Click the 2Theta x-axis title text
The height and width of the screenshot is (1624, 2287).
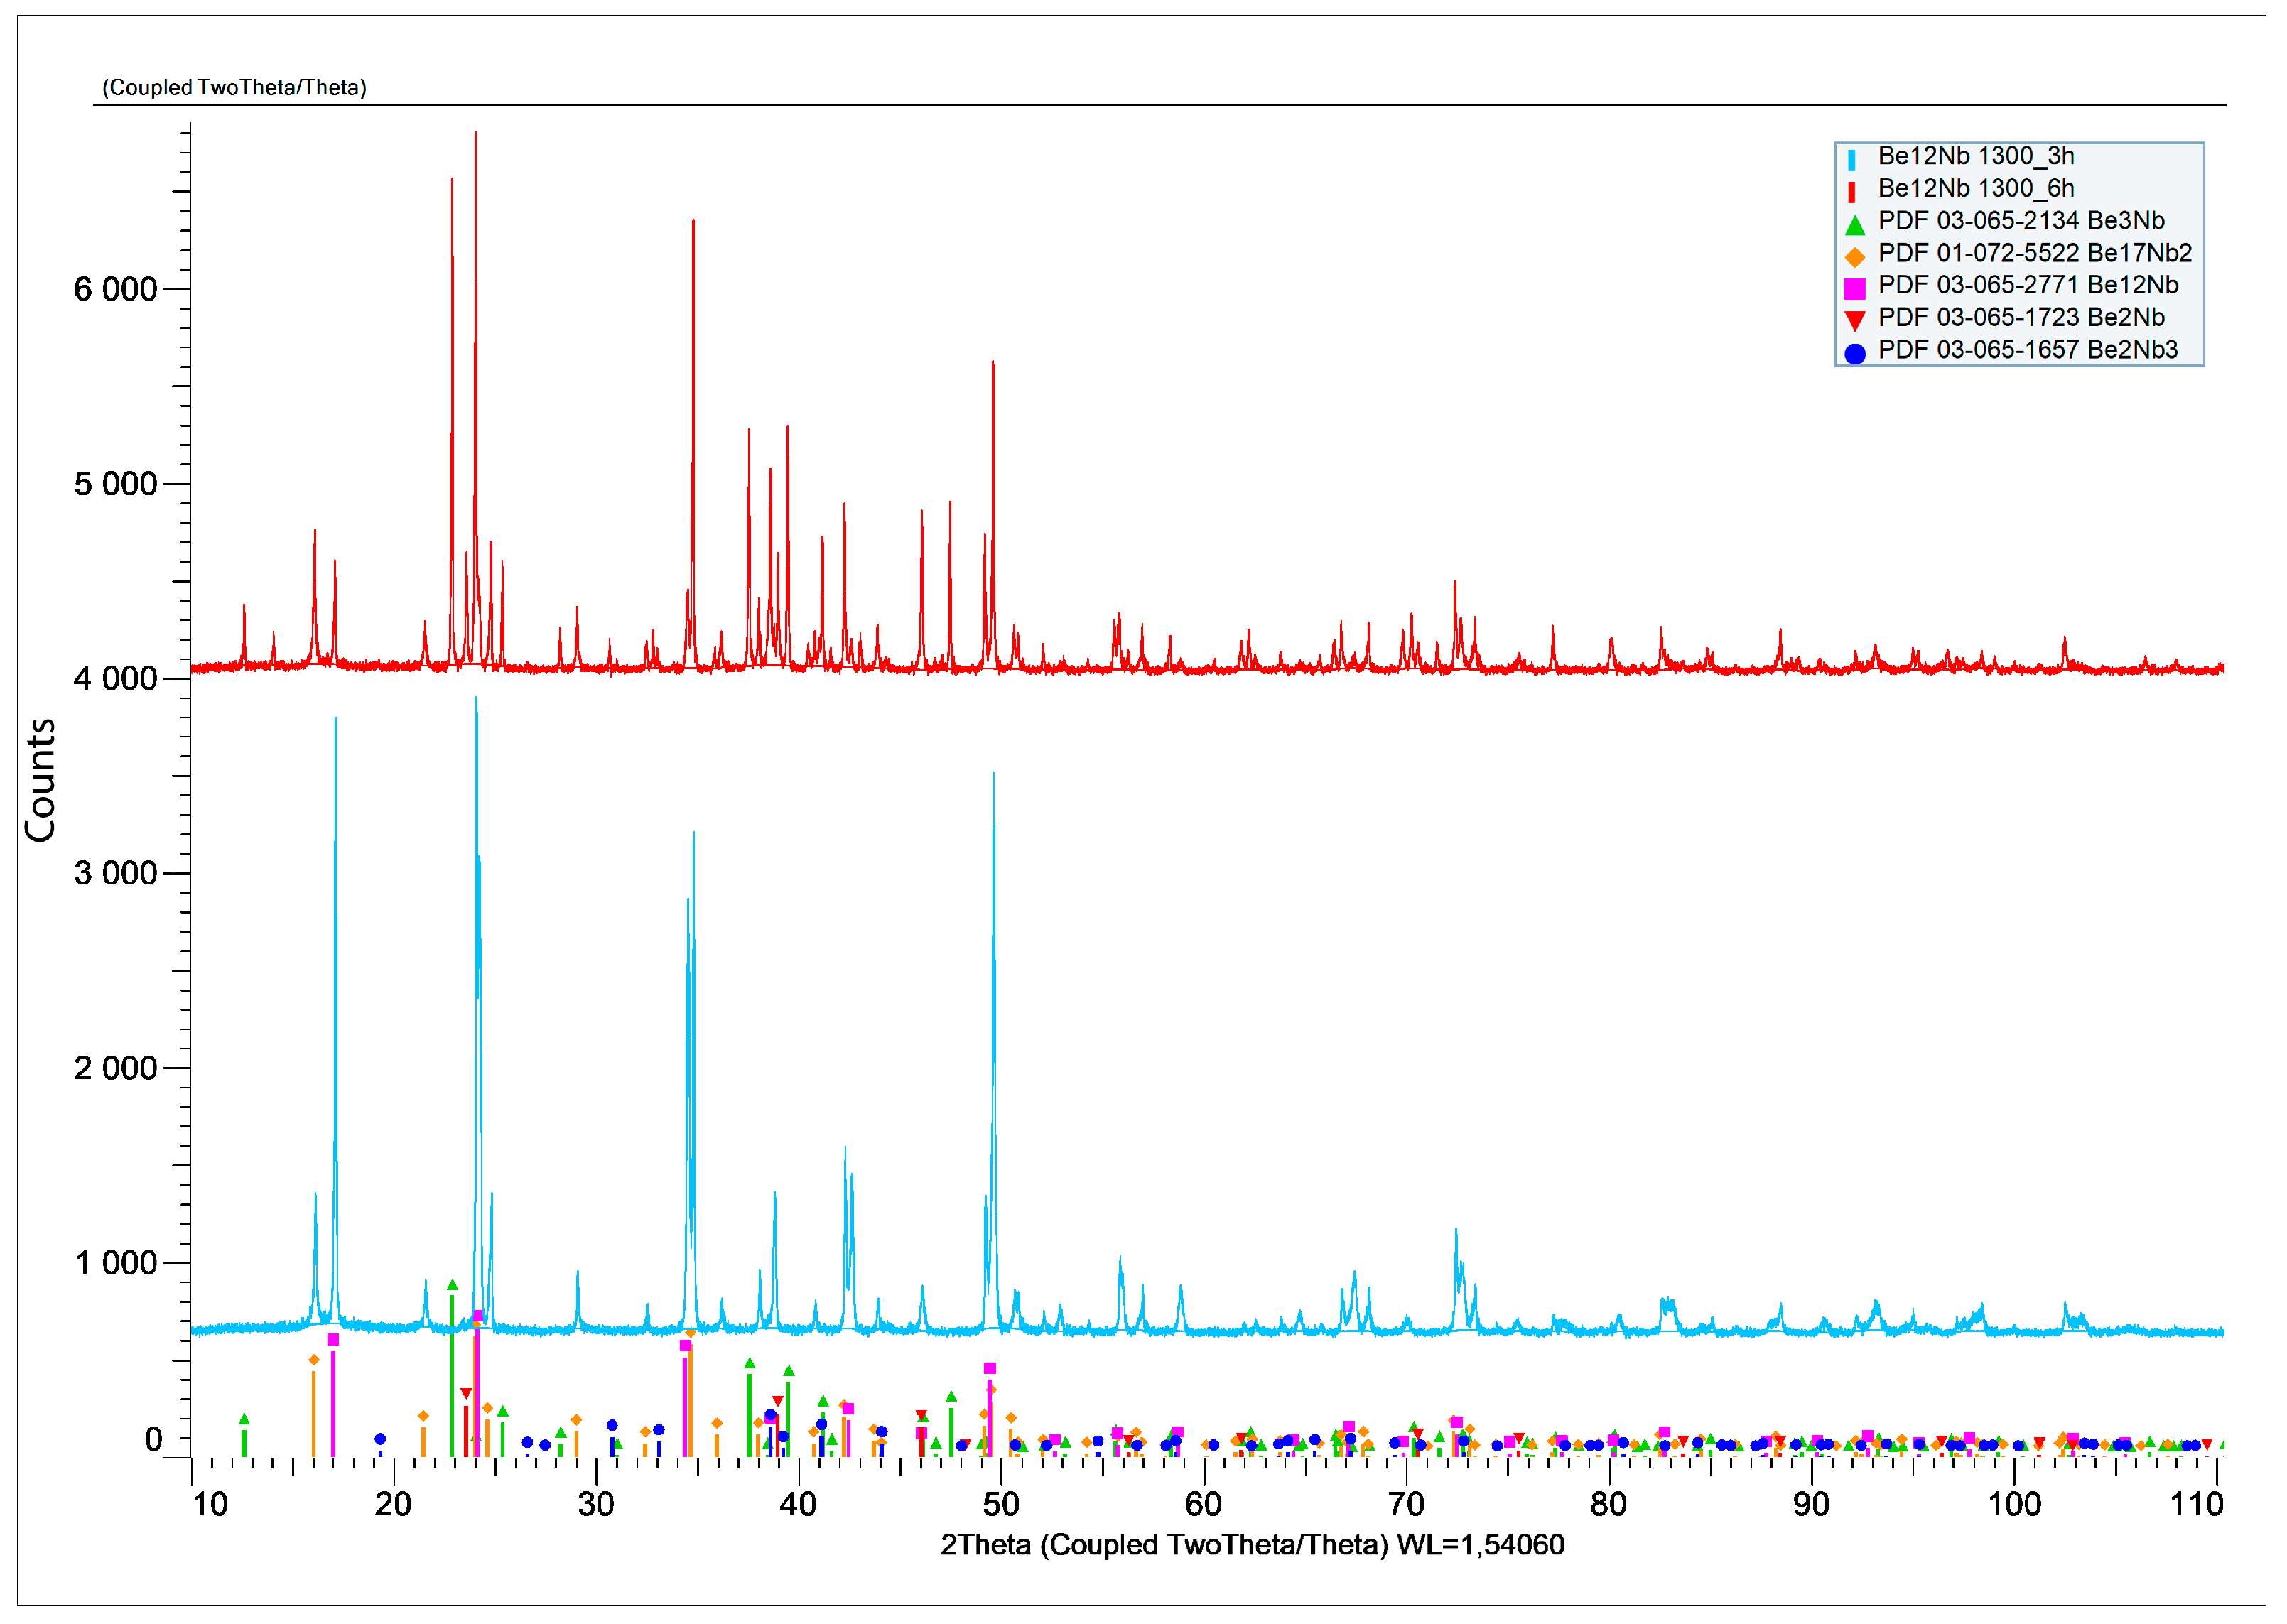click(x=1252, y=1545)
